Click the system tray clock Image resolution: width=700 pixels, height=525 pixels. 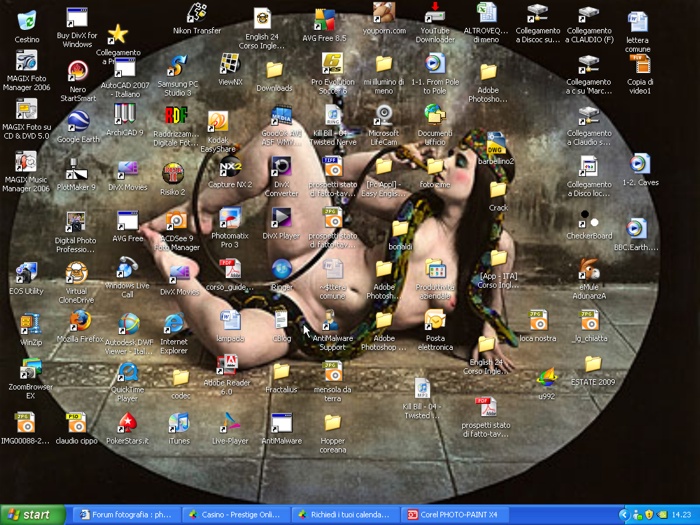[684, 515]
